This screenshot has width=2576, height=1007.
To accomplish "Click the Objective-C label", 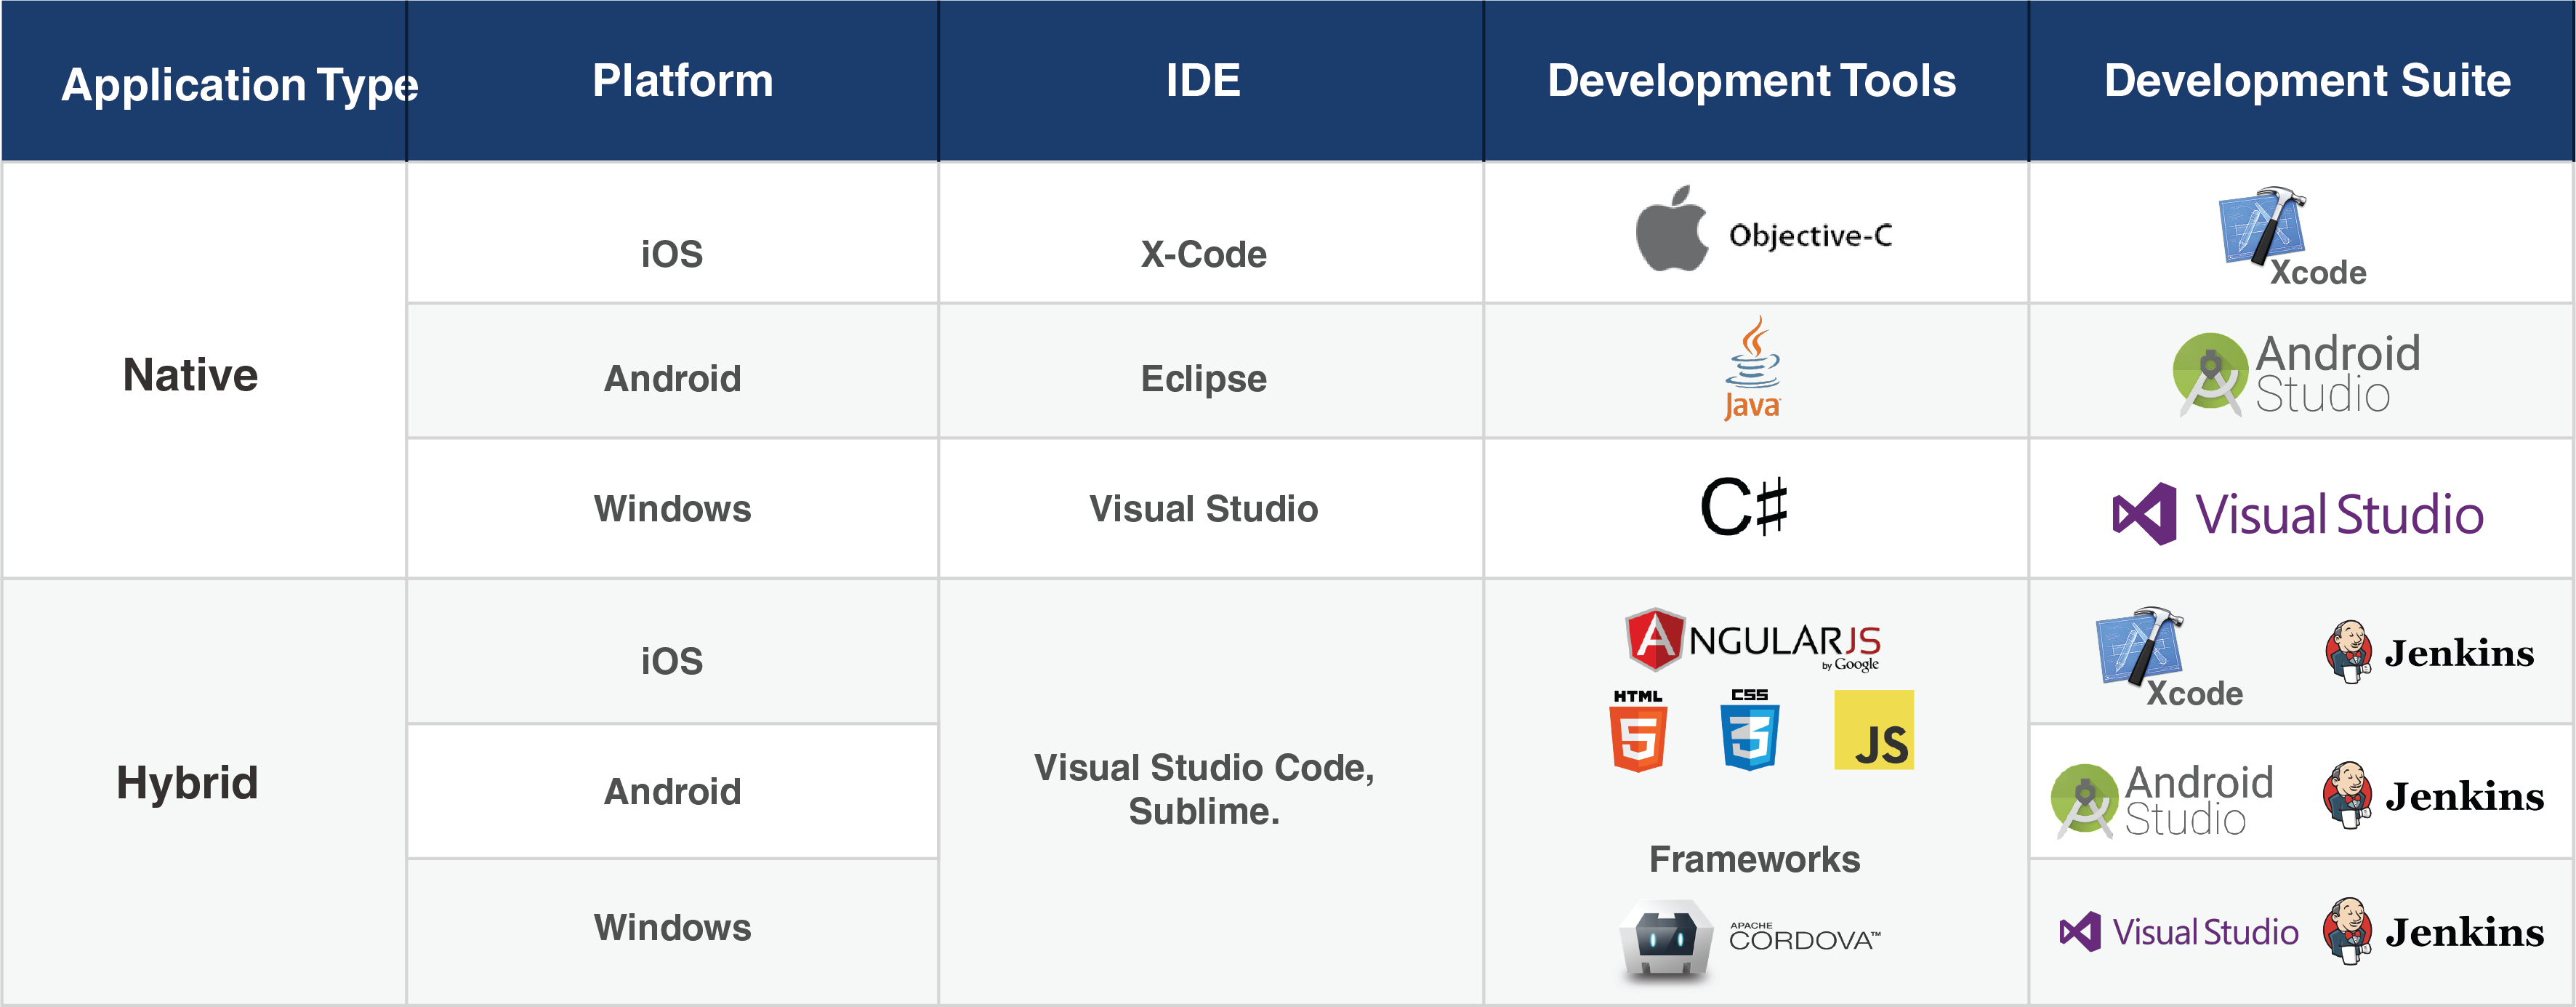I will 1810,235.
